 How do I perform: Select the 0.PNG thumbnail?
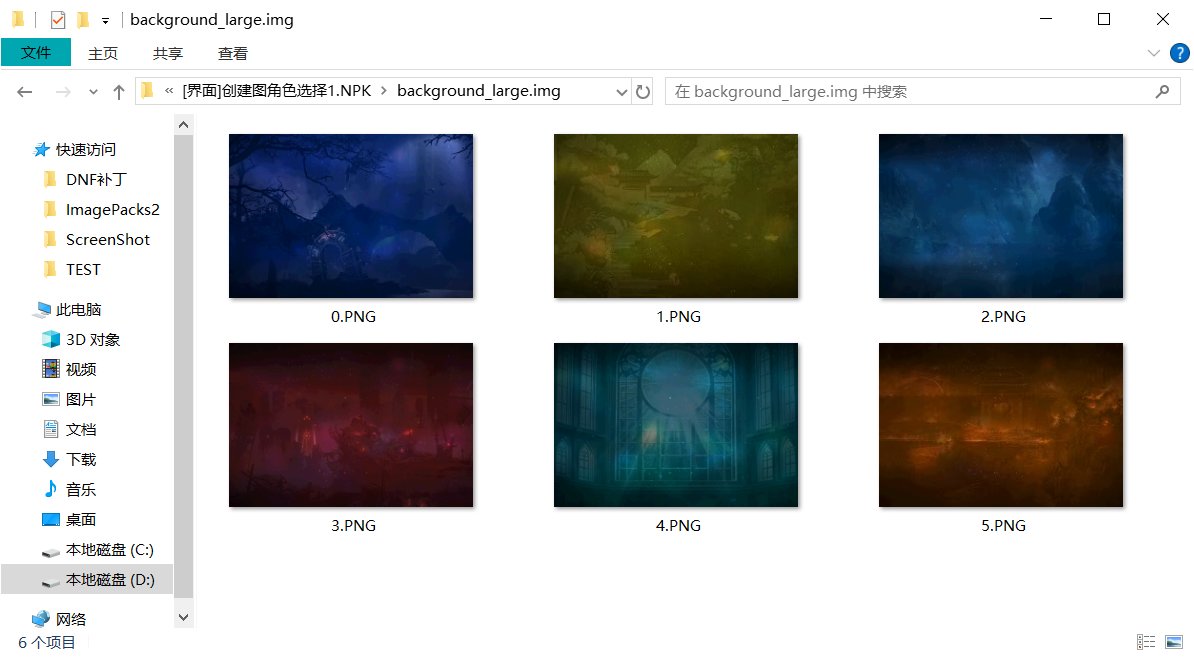(x=351, y=216)
